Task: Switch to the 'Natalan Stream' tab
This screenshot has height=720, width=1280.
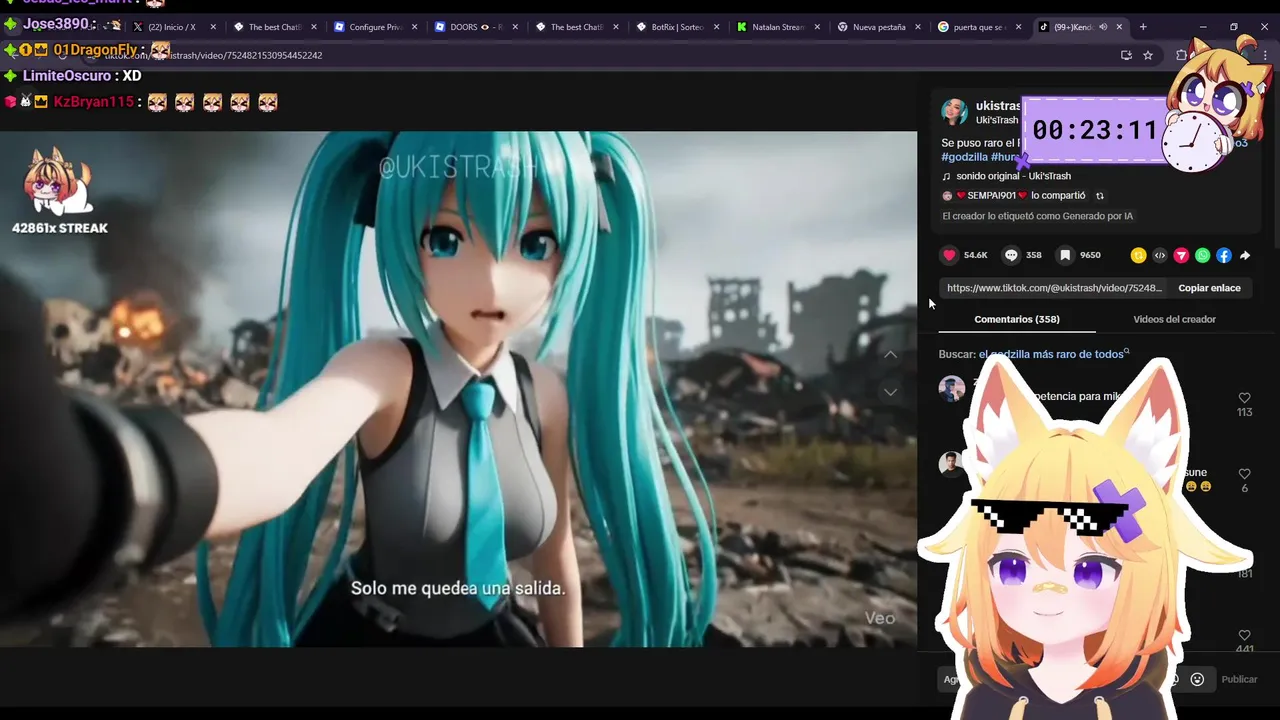Action: pyautogui.click(x=778, y=27)
